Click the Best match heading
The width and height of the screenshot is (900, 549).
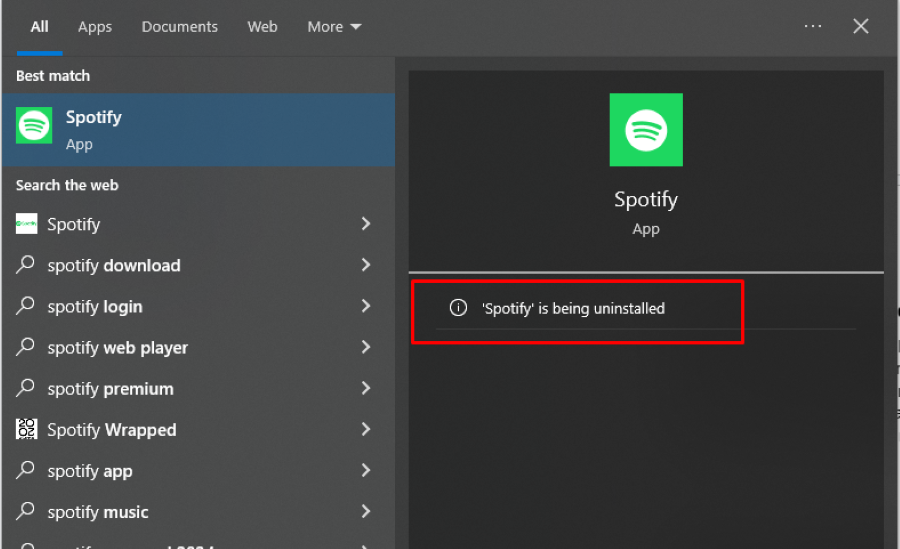(53, 76)
